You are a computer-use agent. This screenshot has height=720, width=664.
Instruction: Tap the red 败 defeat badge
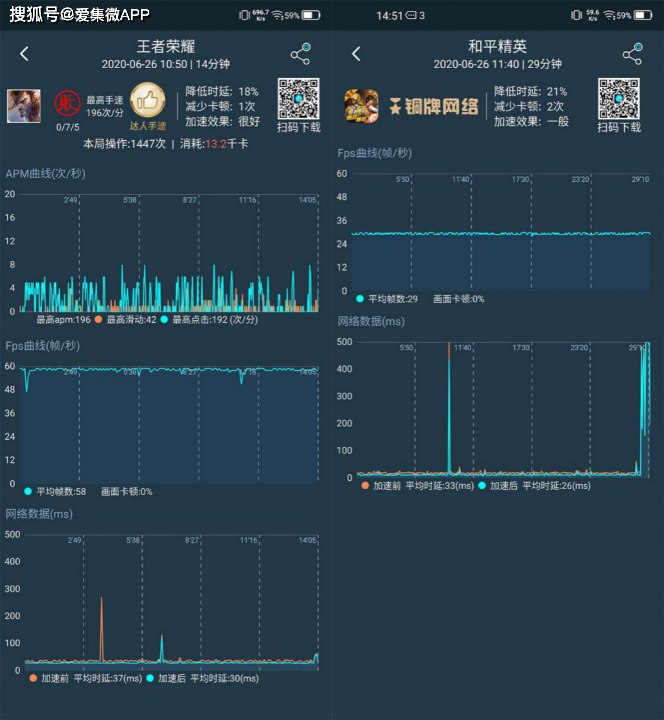point(68,103)
